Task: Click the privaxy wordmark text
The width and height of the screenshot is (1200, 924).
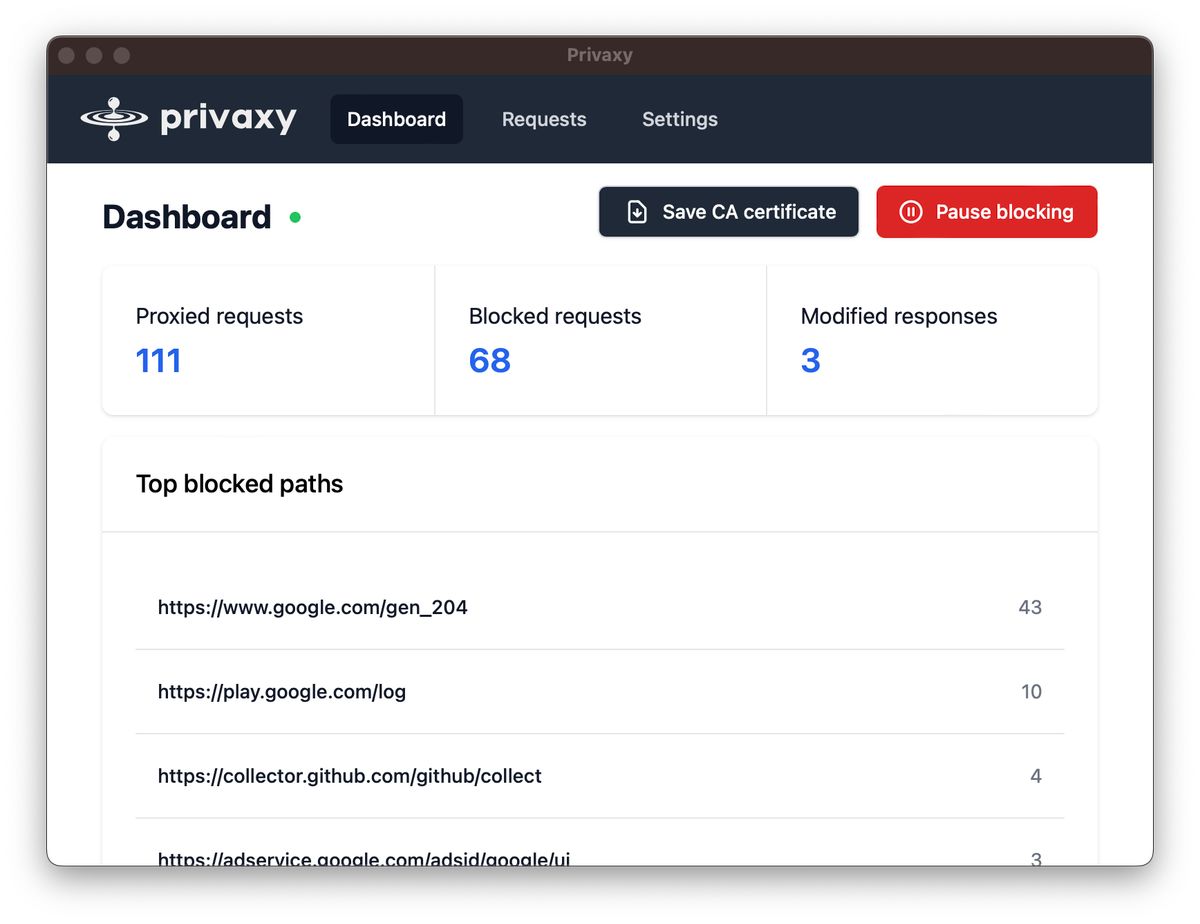Action: (228, 119)
